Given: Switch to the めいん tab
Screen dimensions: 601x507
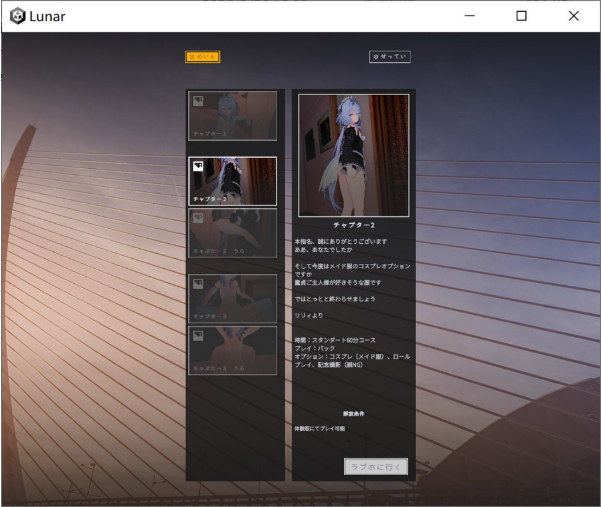Looking at the screenshot, I should 202,57.
